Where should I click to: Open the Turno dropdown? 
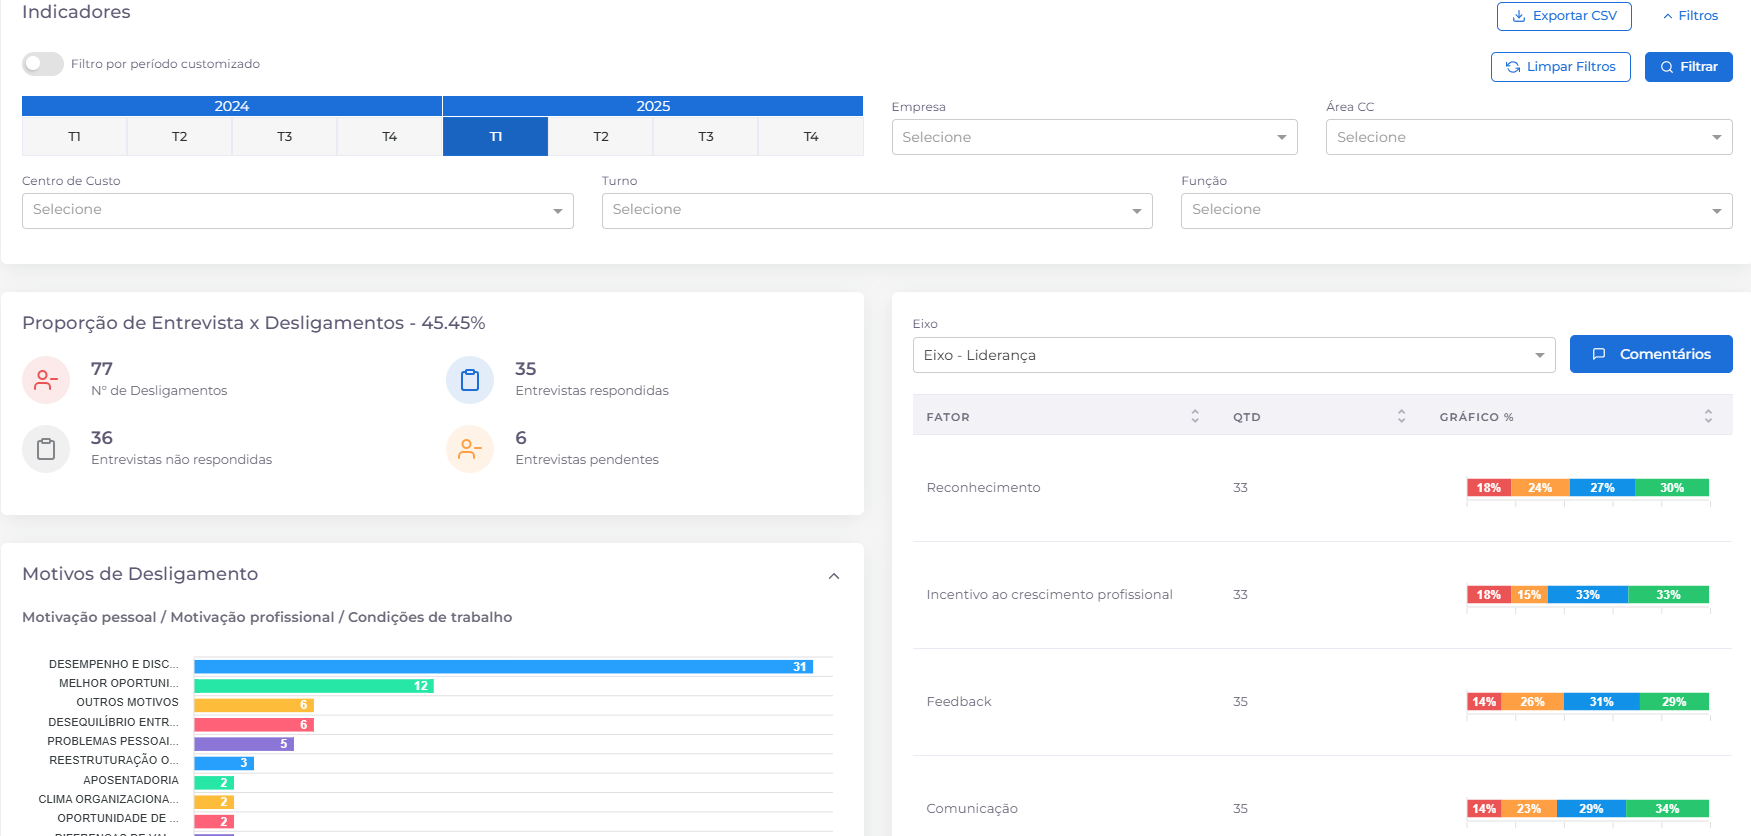[x=876, y=210]
